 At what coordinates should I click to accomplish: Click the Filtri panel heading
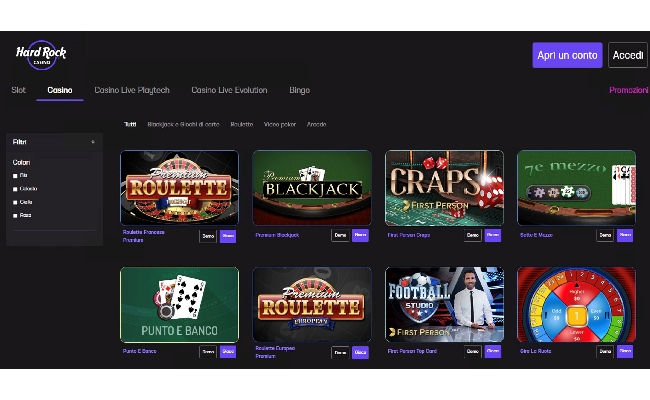pyautogui.click(x=19, y=142)
